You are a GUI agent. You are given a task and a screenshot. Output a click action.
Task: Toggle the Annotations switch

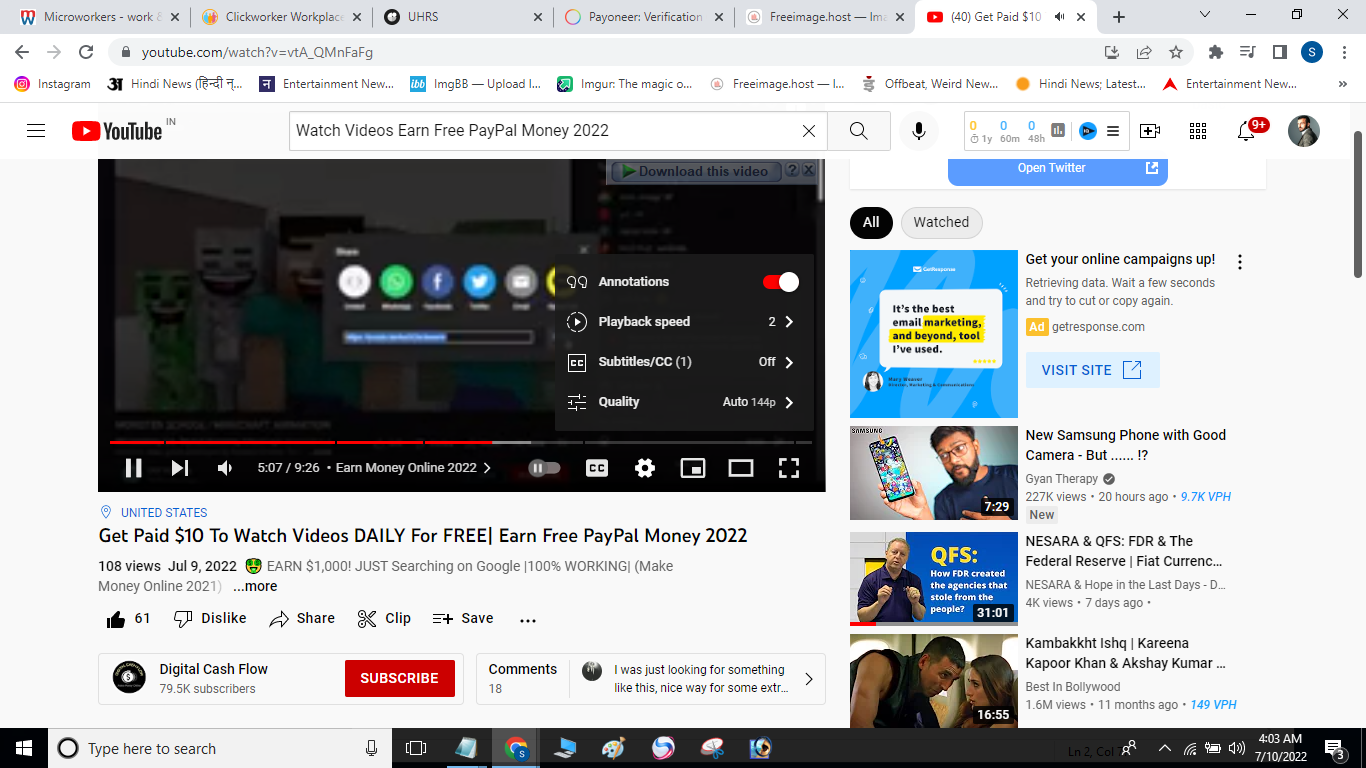click(781, 282)
